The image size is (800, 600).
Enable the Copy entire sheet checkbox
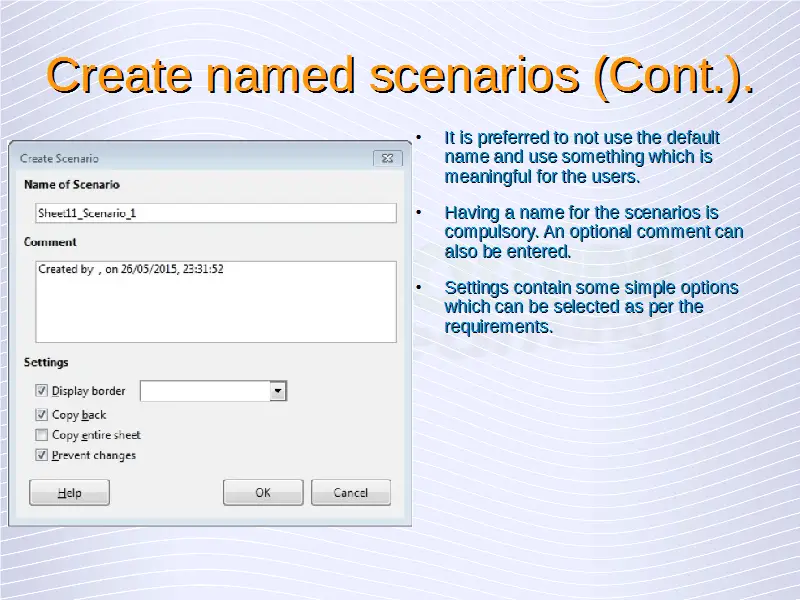tap(42, 435)
